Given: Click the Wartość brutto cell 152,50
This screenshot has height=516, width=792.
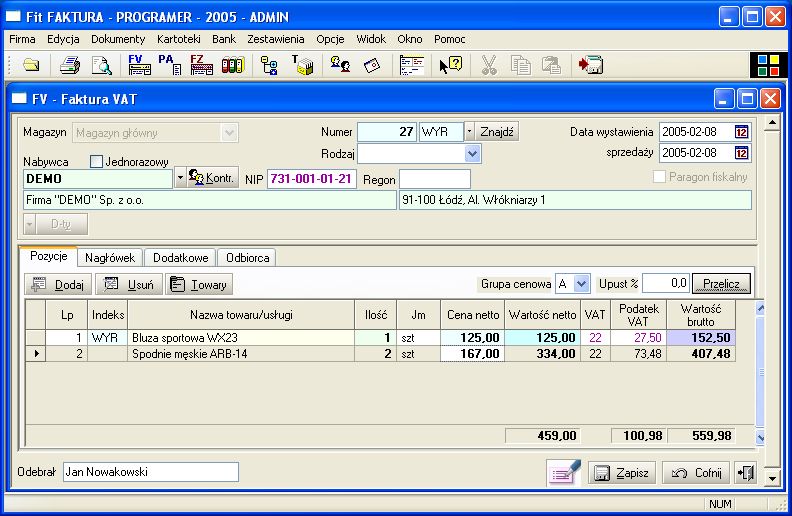Looking at the screenshot, I should pos(701,338).
